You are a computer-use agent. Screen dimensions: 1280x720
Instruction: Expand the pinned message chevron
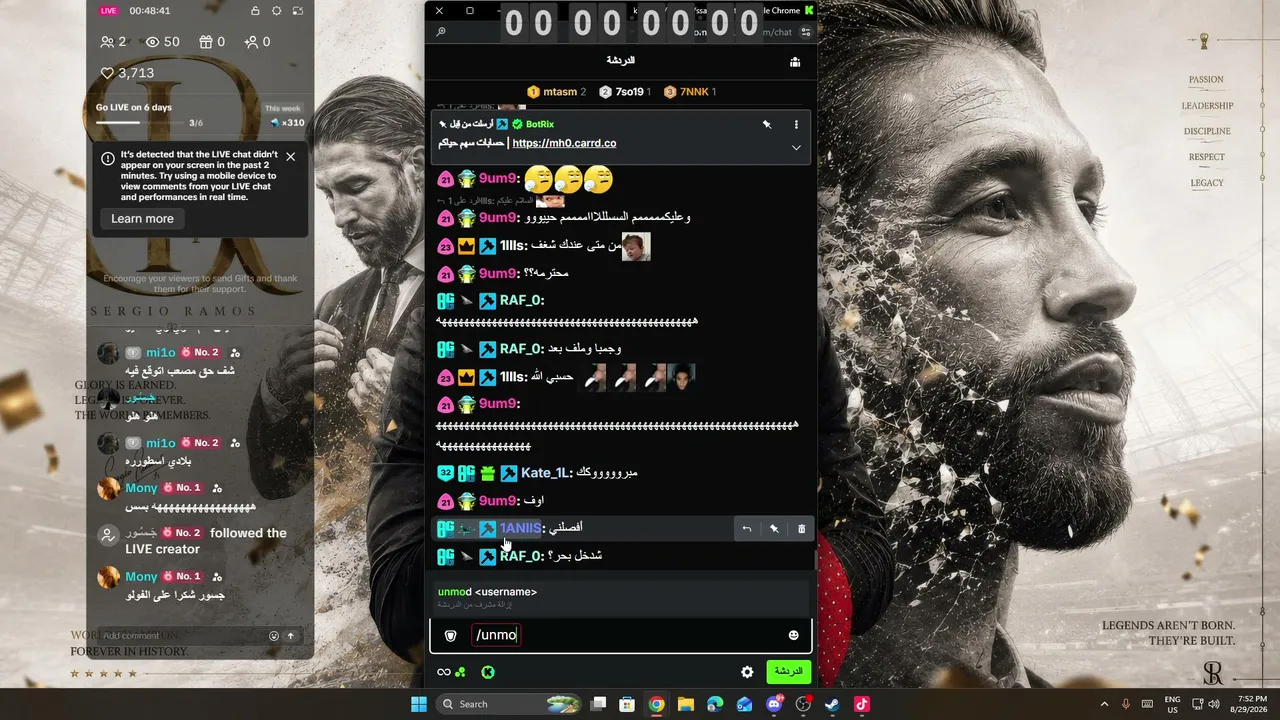[x=796, y=147]
